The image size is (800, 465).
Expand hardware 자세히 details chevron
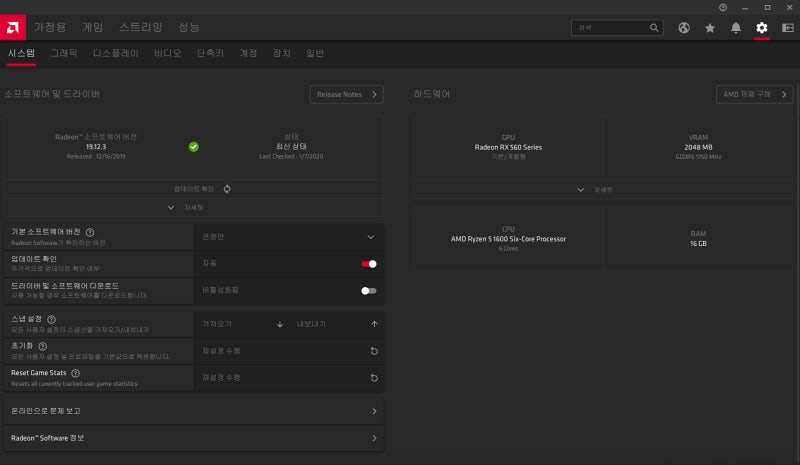(581, 190)
